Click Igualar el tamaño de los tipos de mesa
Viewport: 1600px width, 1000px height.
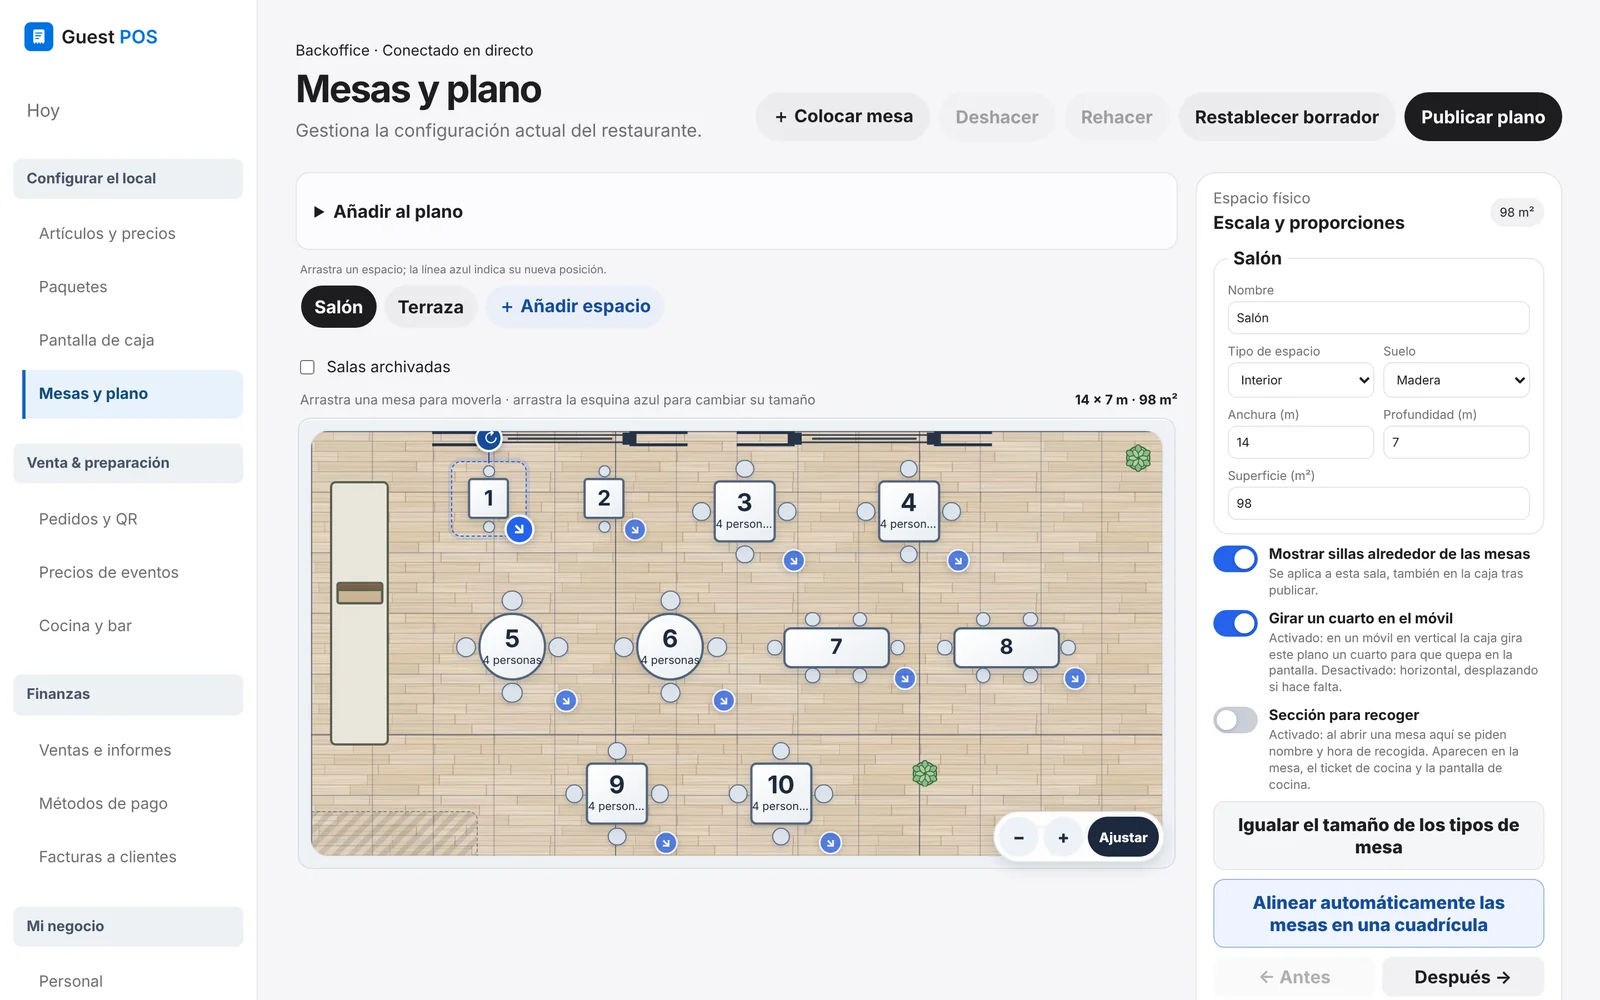[x=1379, y=836]
